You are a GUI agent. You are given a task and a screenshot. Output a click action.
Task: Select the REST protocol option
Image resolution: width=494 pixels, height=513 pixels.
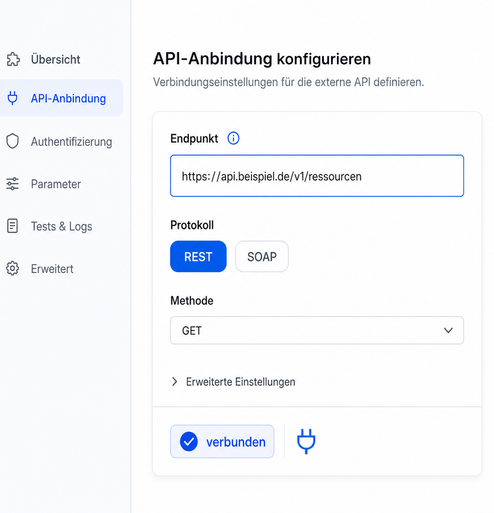click(198, 256)
